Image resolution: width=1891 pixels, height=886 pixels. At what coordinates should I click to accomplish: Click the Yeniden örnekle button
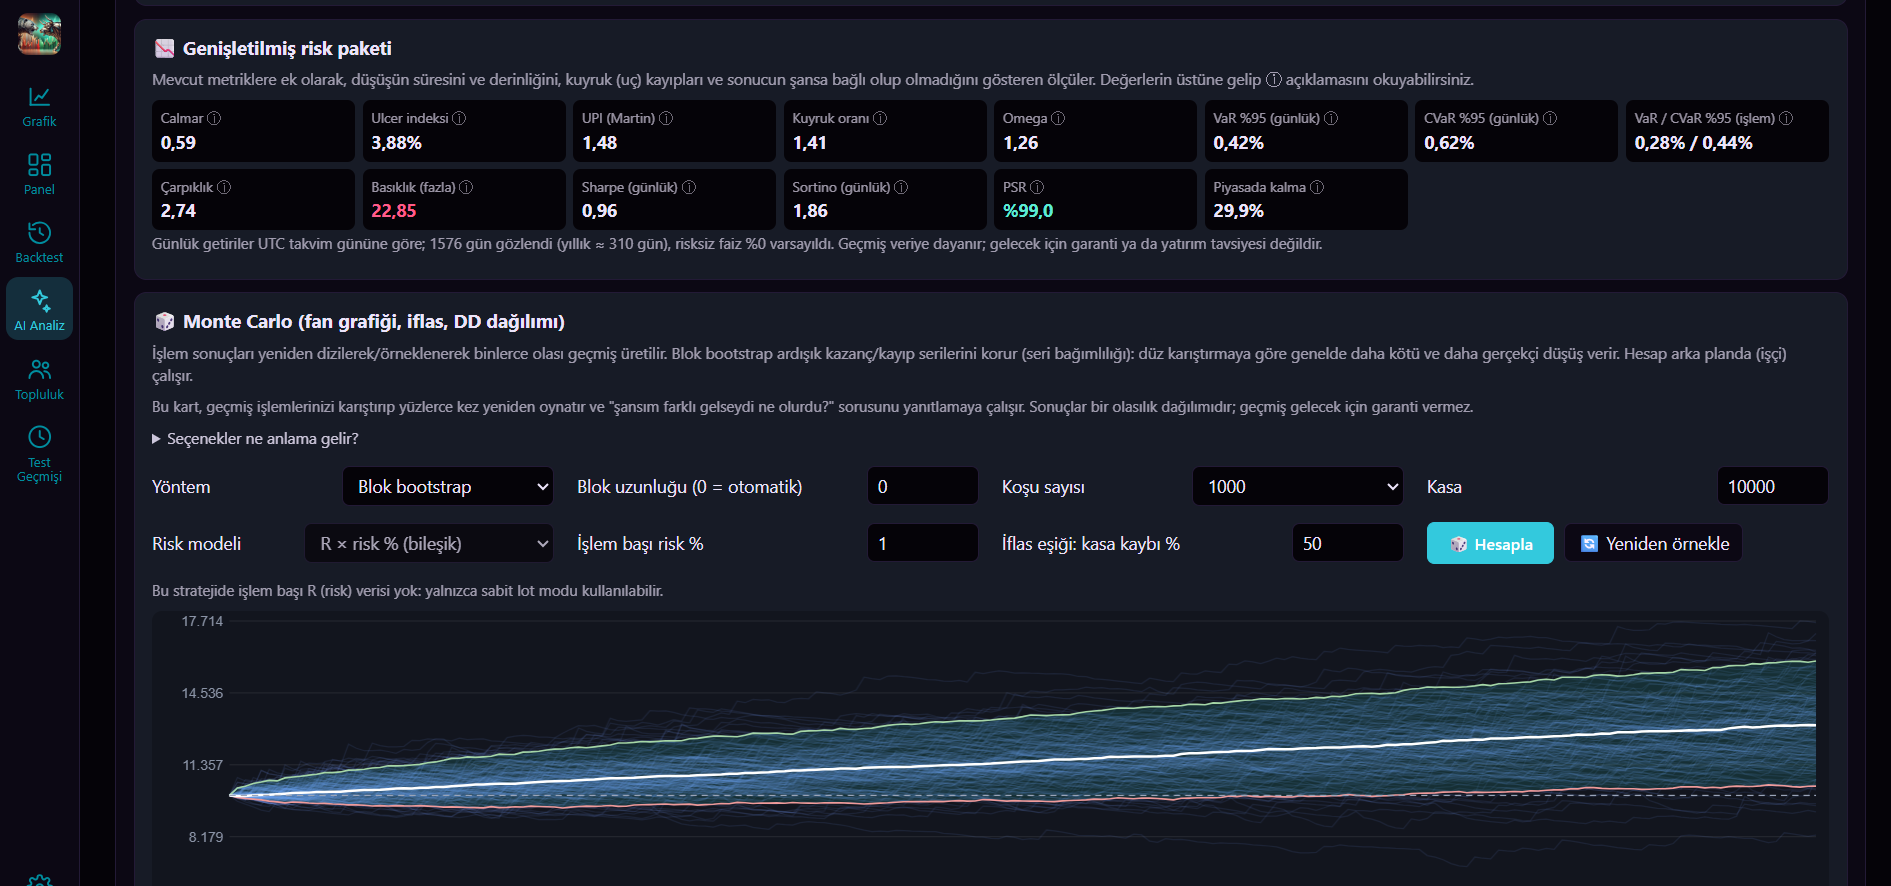point(1654,544)
